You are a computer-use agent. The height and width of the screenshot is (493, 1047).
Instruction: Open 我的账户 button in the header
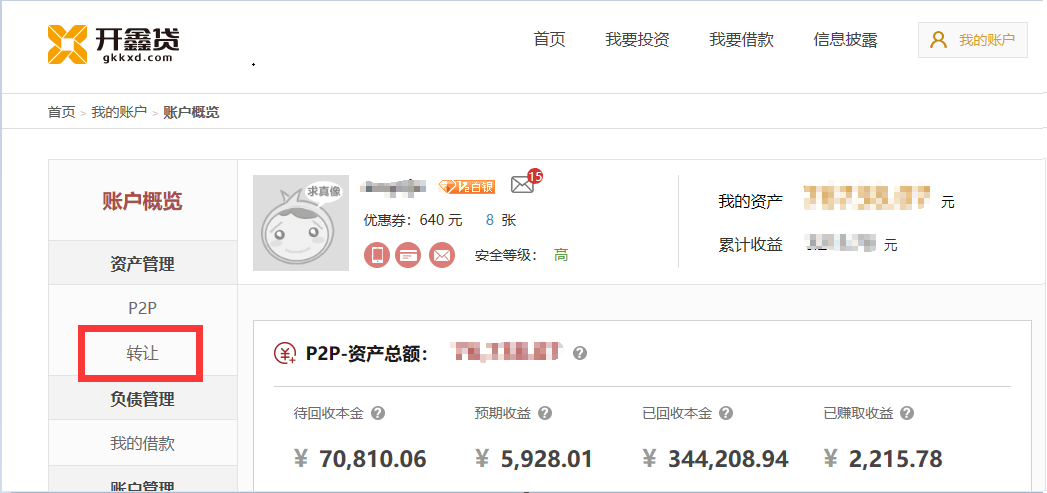point(972,40)
